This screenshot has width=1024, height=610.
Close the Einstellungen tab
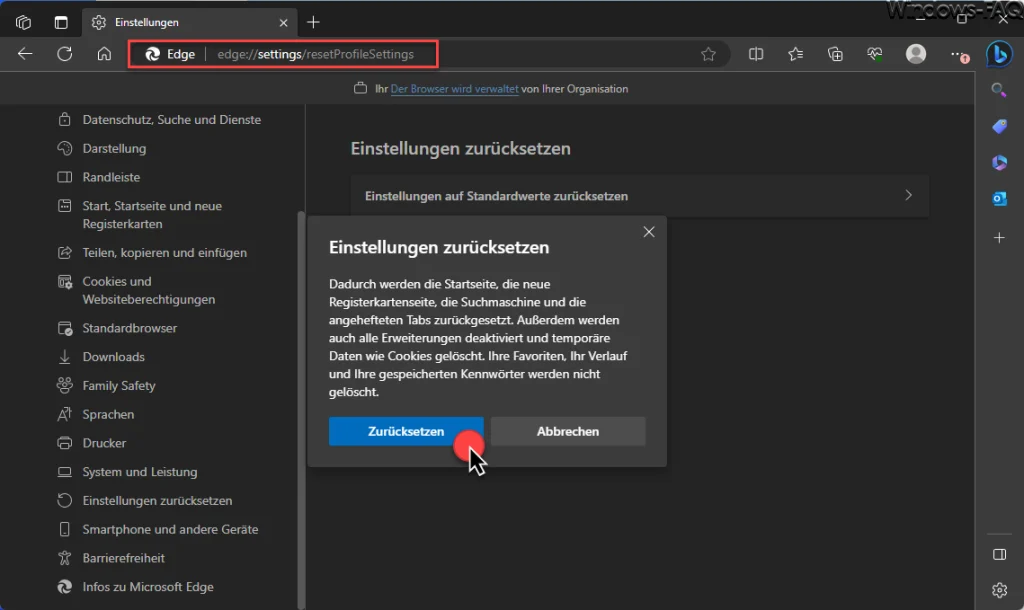(x=283, y=23)
